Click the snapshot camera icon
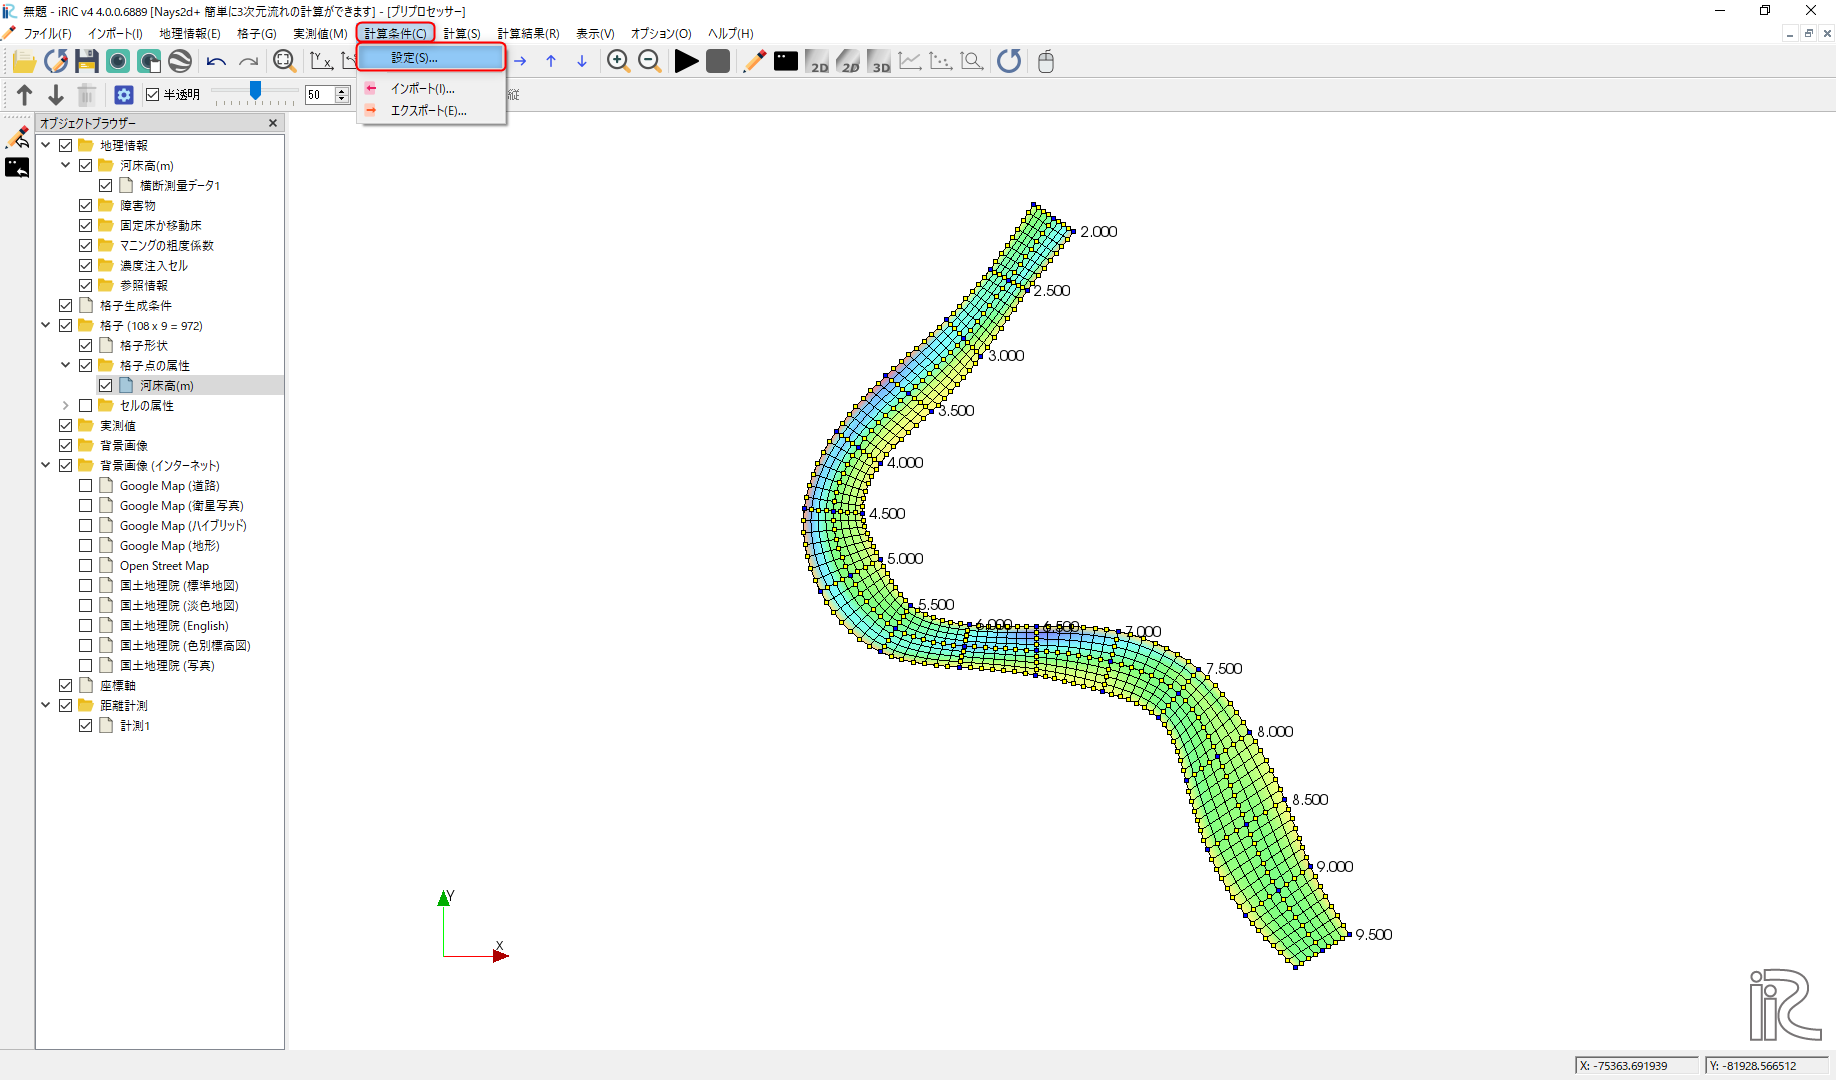This screenshot has height=1080, width=1836. tap(118, 62)
